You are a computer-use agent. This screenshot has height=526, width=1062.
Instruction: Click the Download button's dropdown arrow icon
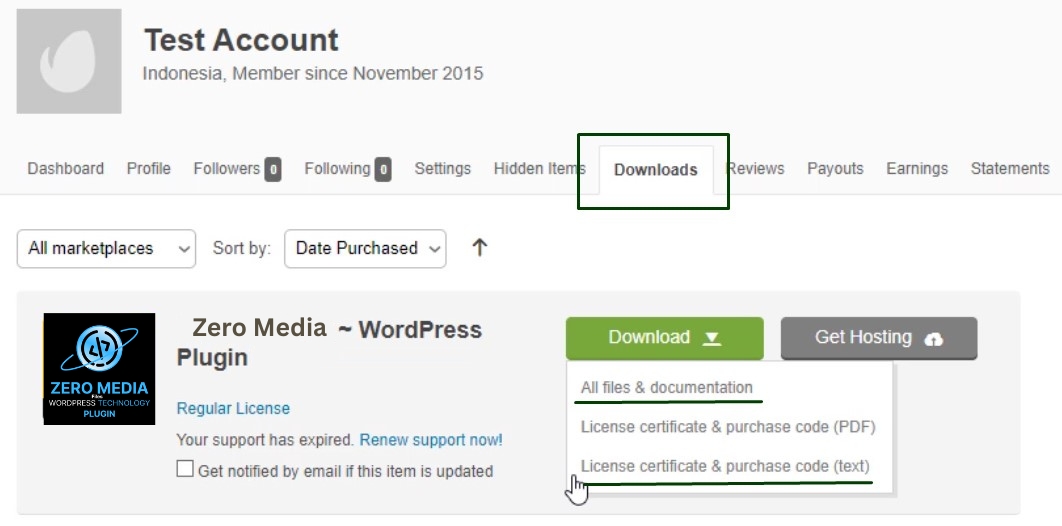711,338
